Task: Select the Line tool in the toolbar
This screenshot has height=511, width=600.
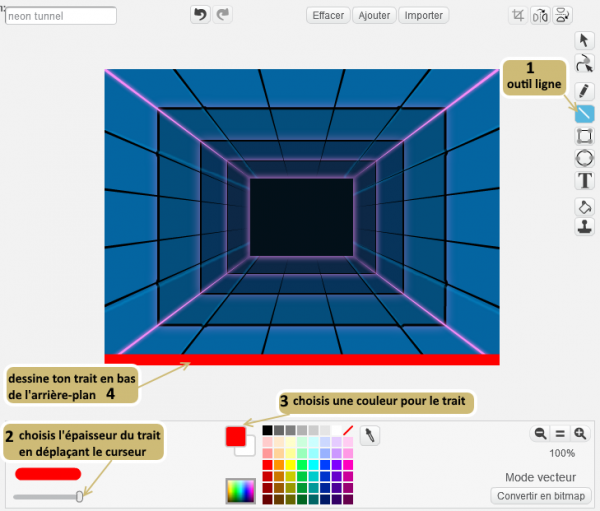Action: pyautogui.click(x=585, y=114)
